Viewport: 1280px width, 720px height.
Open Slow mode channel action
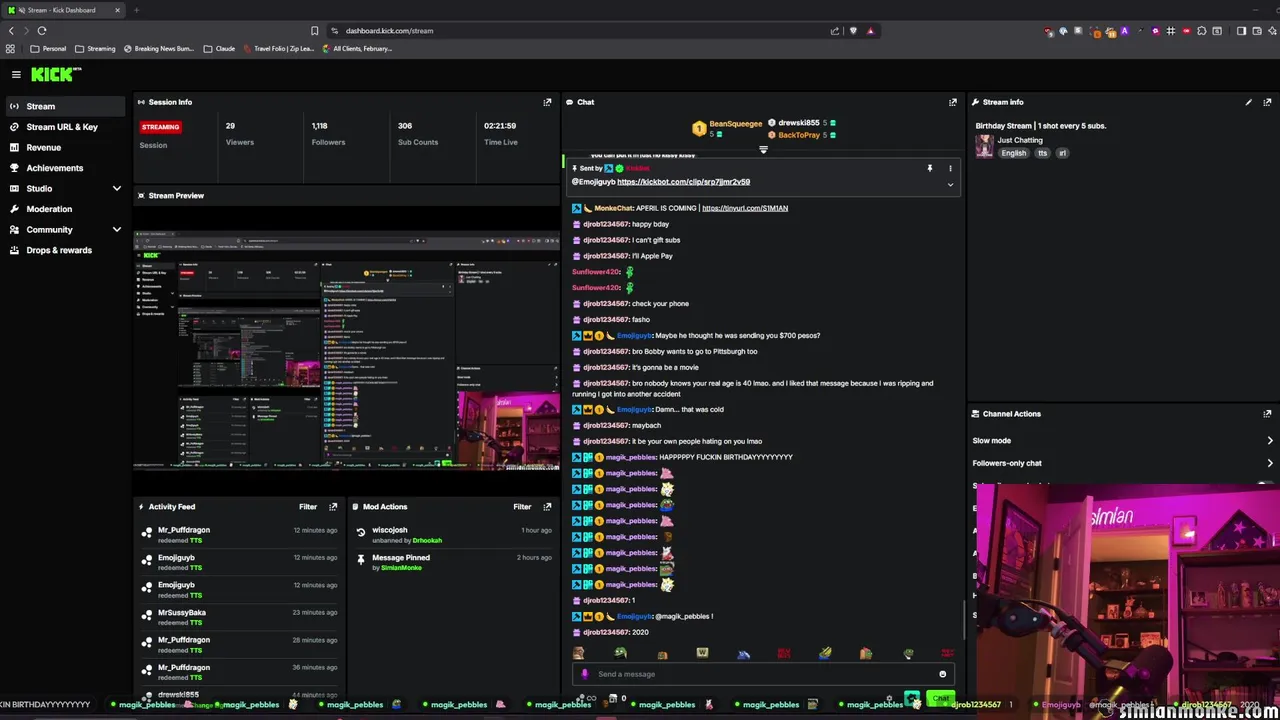click(1123, 440)
